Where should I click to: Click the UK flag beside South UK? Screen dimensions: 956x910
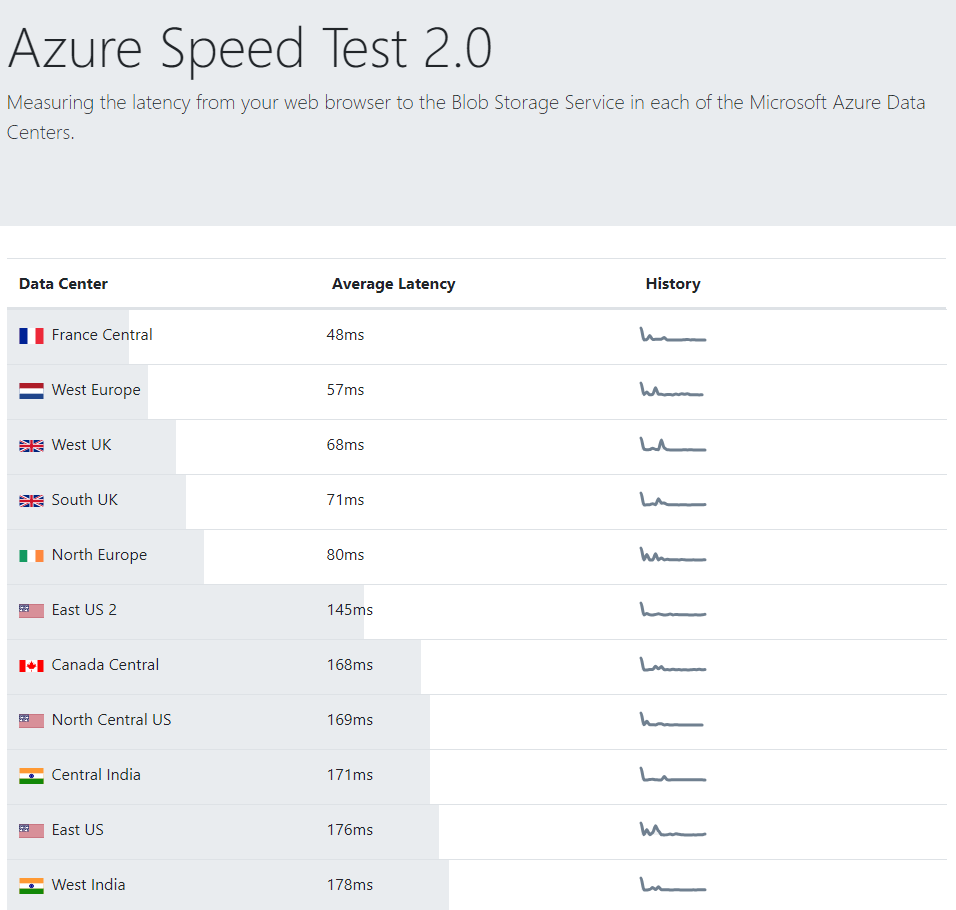pos(31,501)
